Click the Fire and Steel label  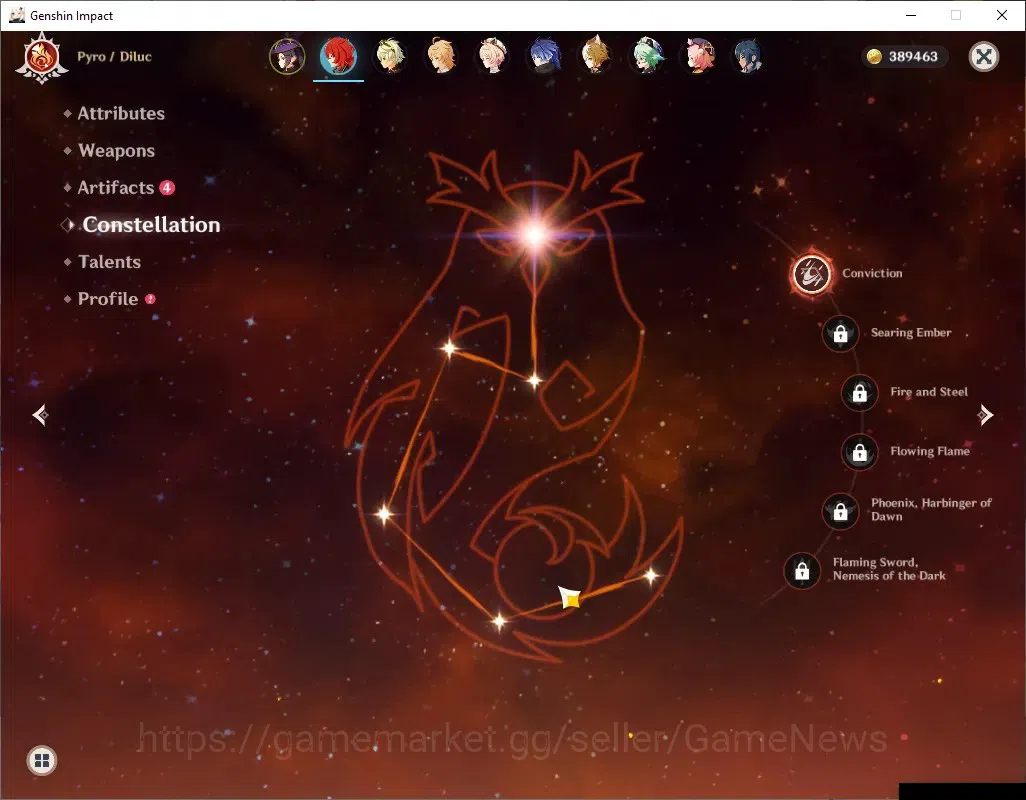coord(929,392)
